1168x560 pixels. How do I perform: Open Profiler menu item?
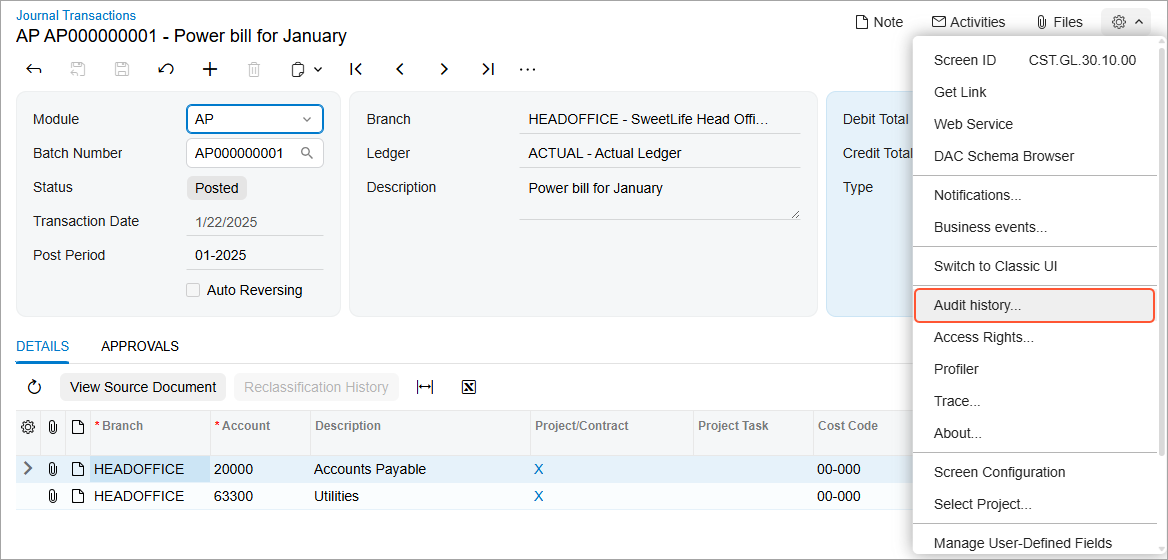point(1035,369)
